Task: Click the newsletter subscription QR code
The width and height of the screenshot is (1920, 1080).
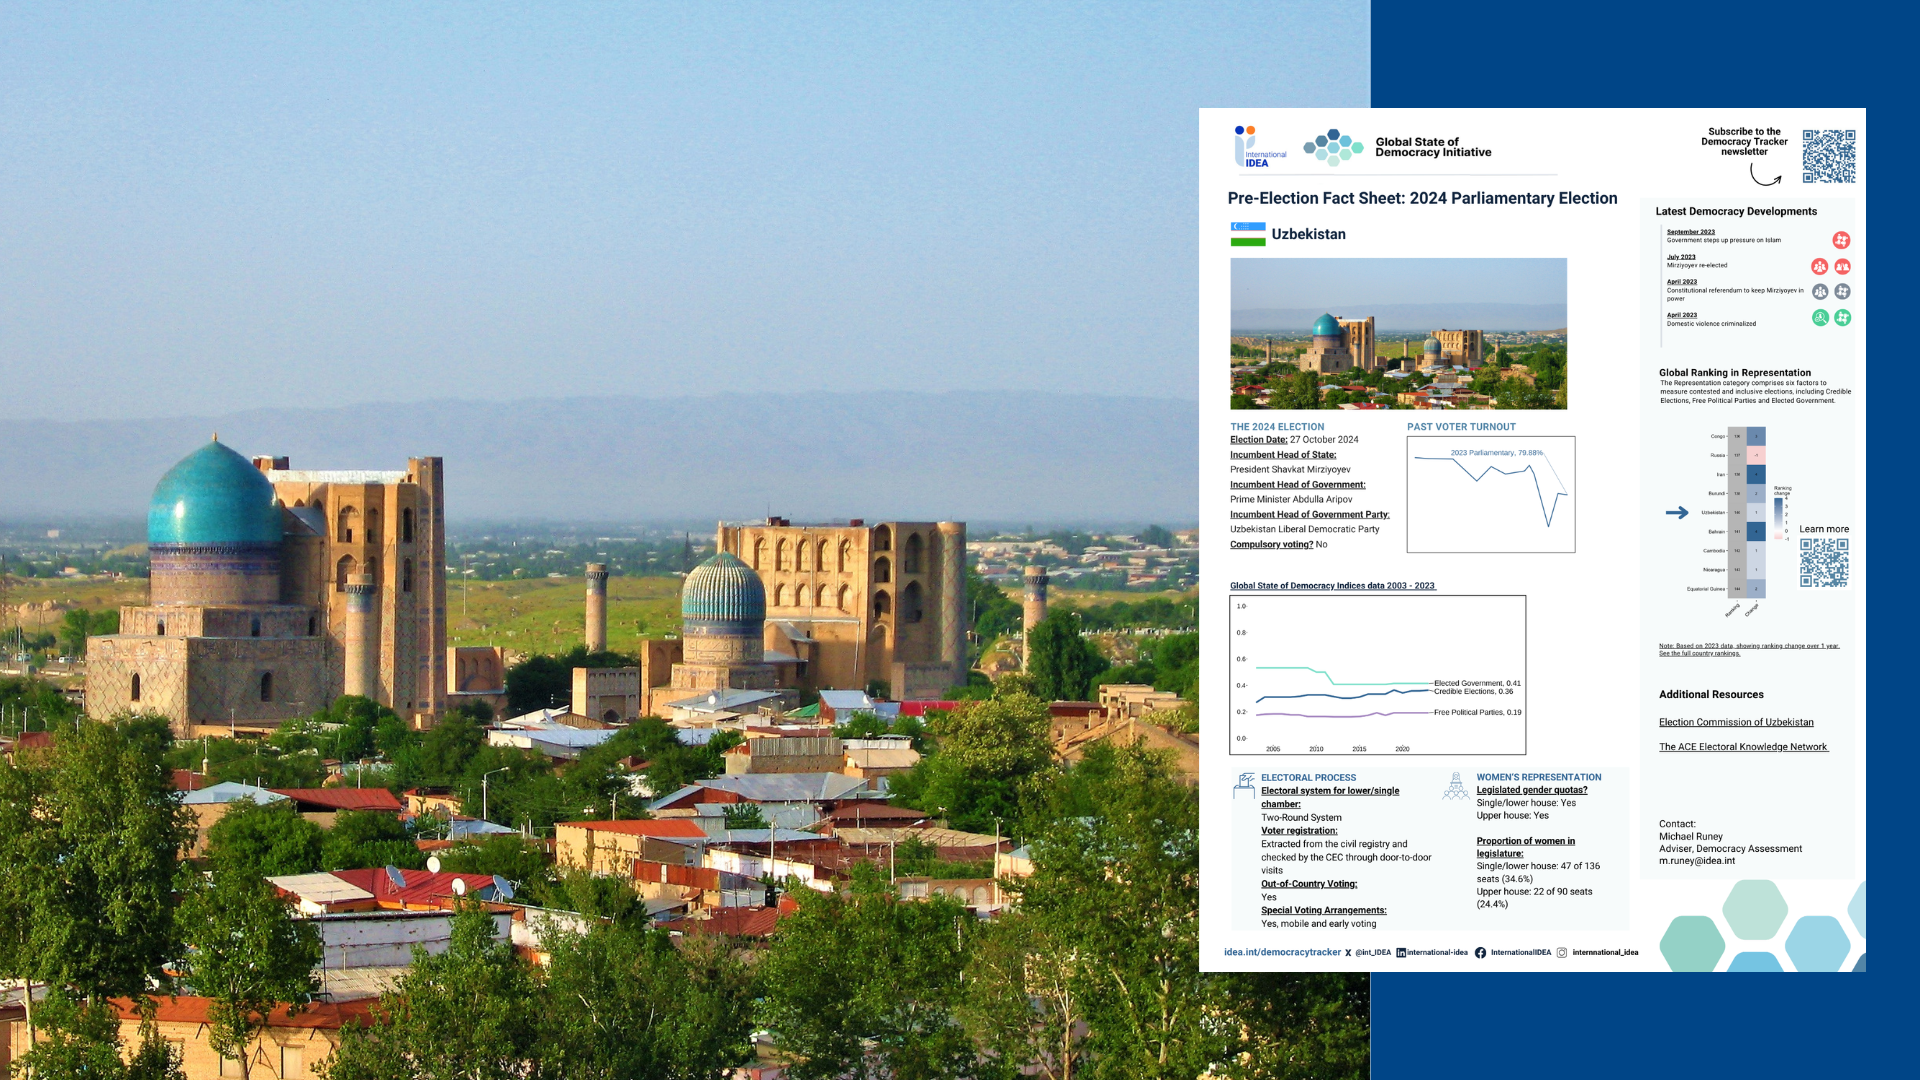Action: 1829,156
